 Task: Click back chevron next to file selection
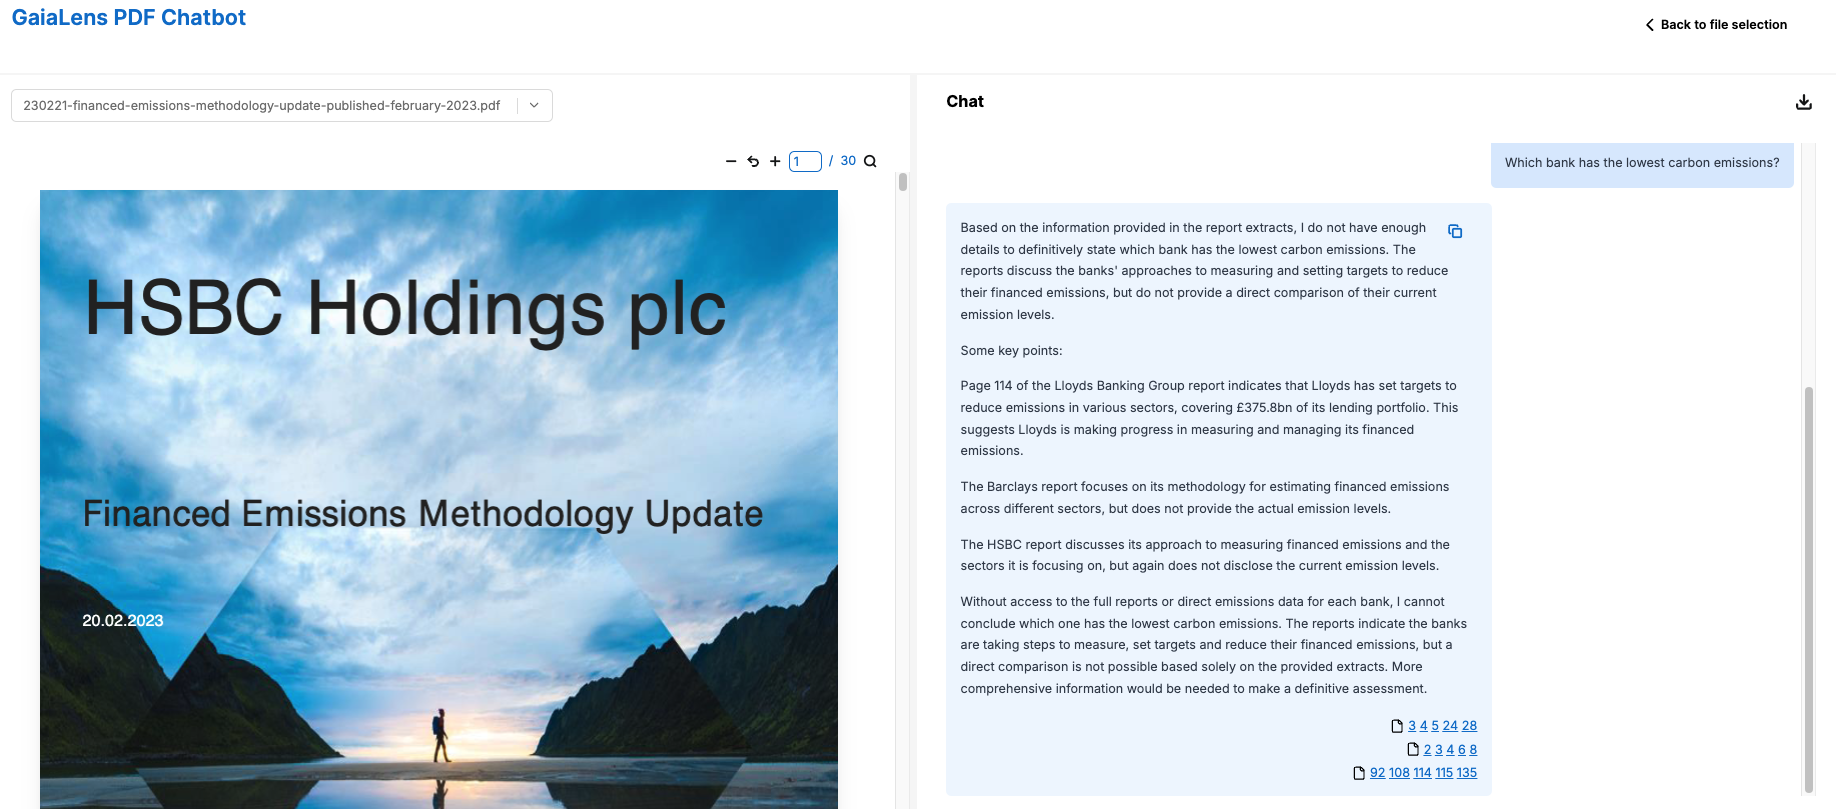pos(1650,25)
